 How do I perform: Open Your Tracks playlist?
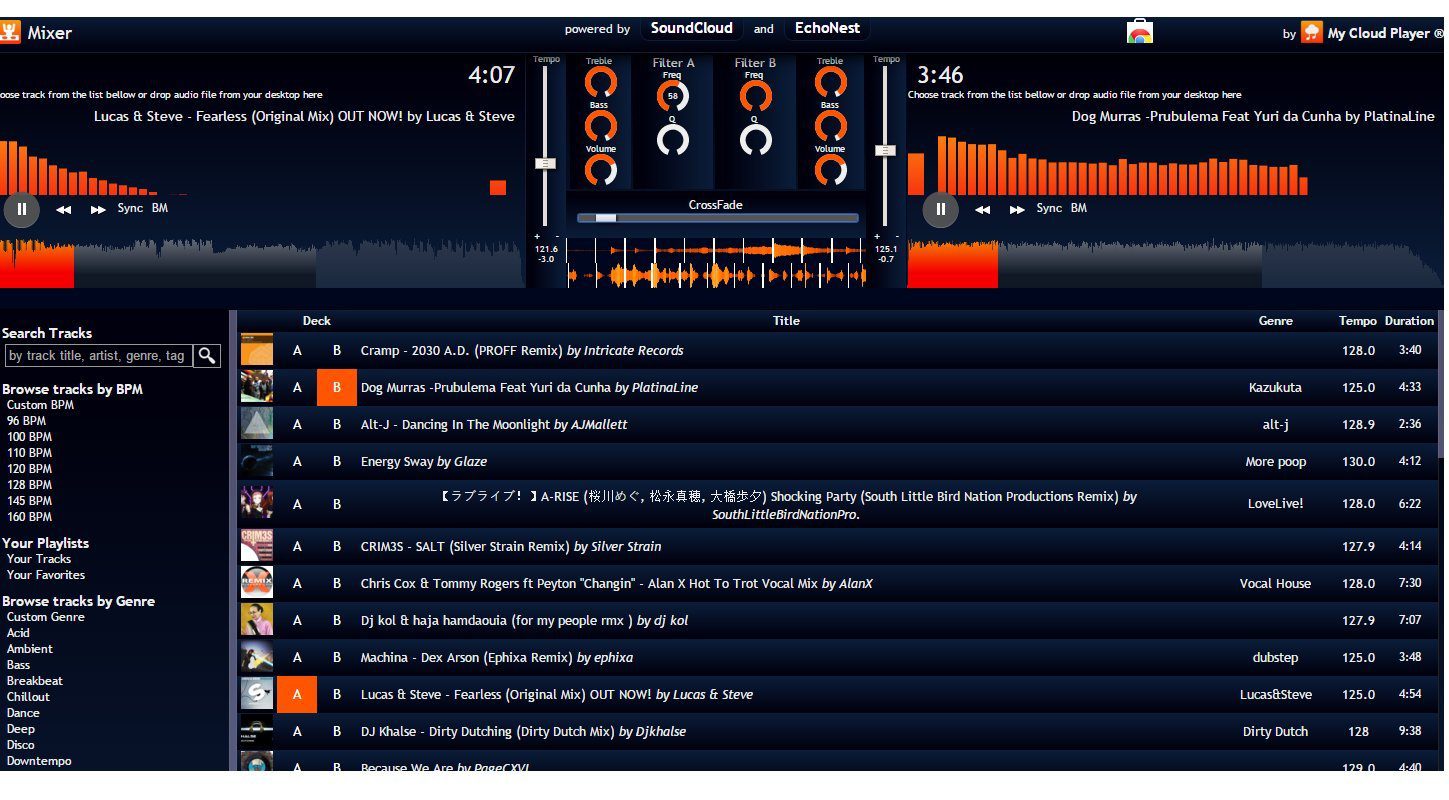point(39,559)
